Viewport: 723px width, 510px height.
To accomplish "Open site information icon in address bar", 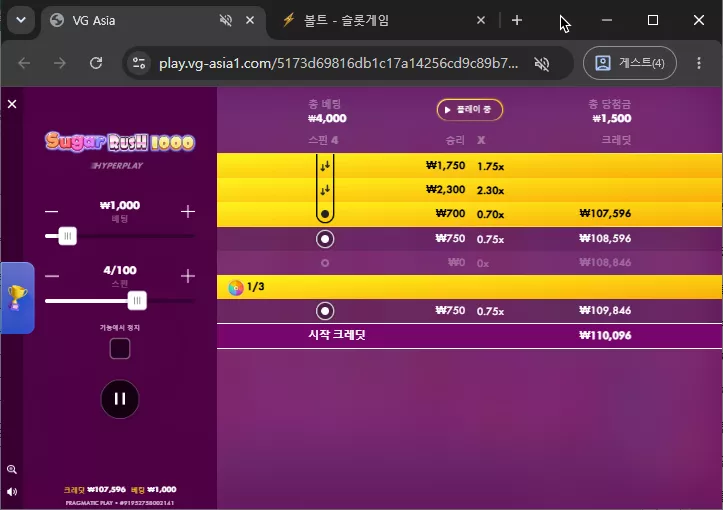I will [x=139, y=63].
